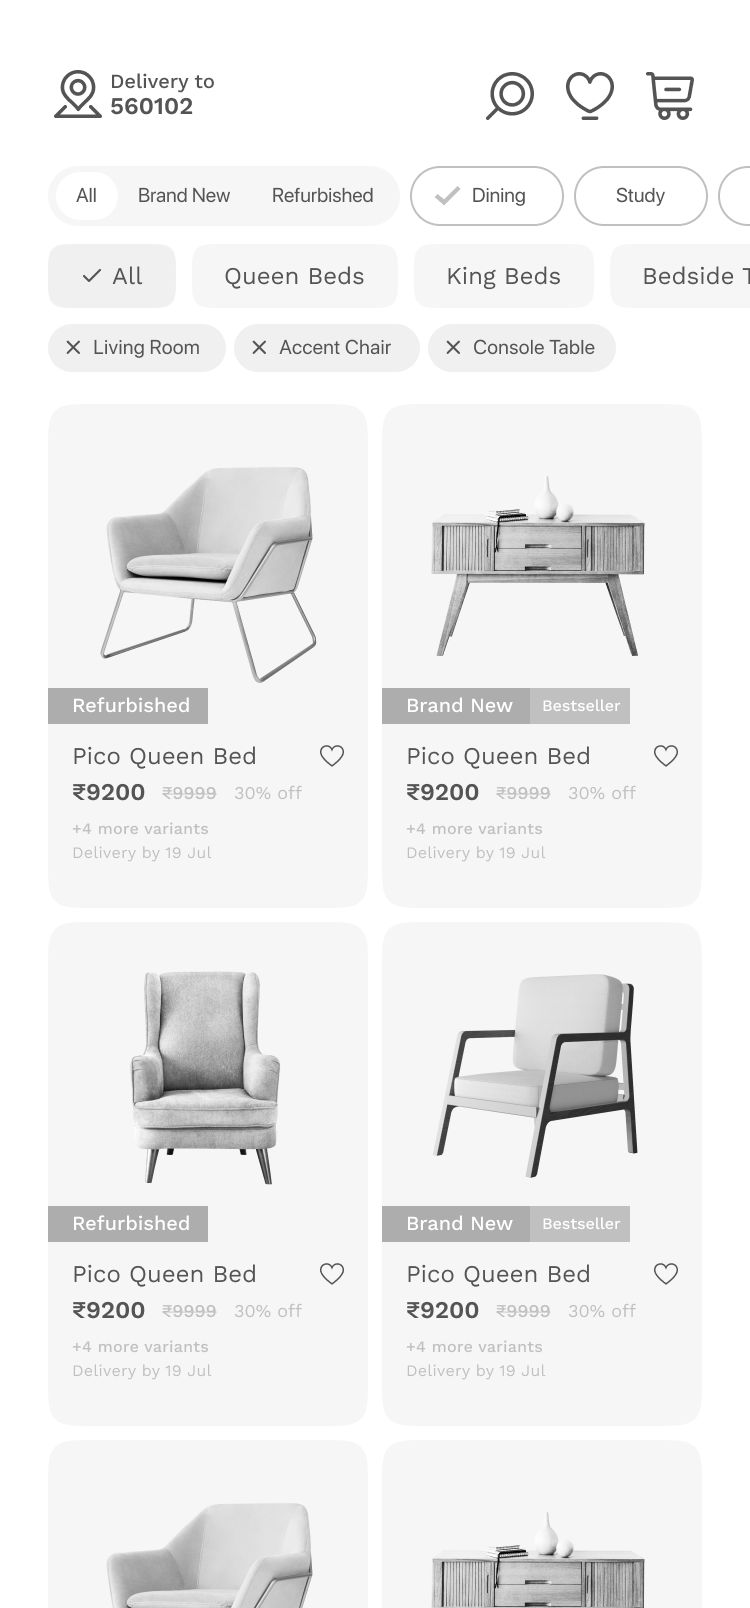This screenshot has width=750, height=1608.
Task: Tap the delivery location pin icon
Action: (77, 95)
